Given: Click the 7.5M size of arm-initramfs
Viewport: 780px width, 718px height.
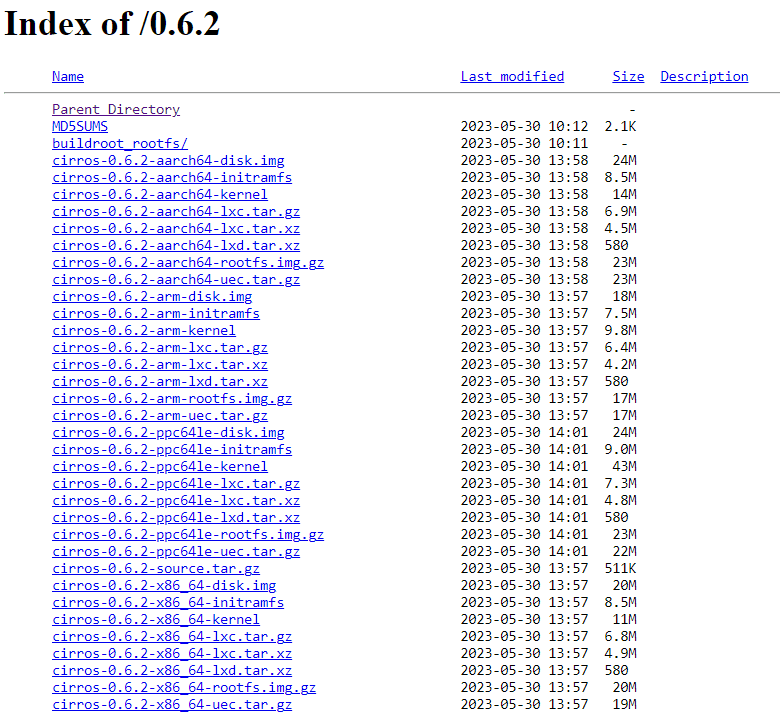Looking at the screenshot, I should pos(620,313).
